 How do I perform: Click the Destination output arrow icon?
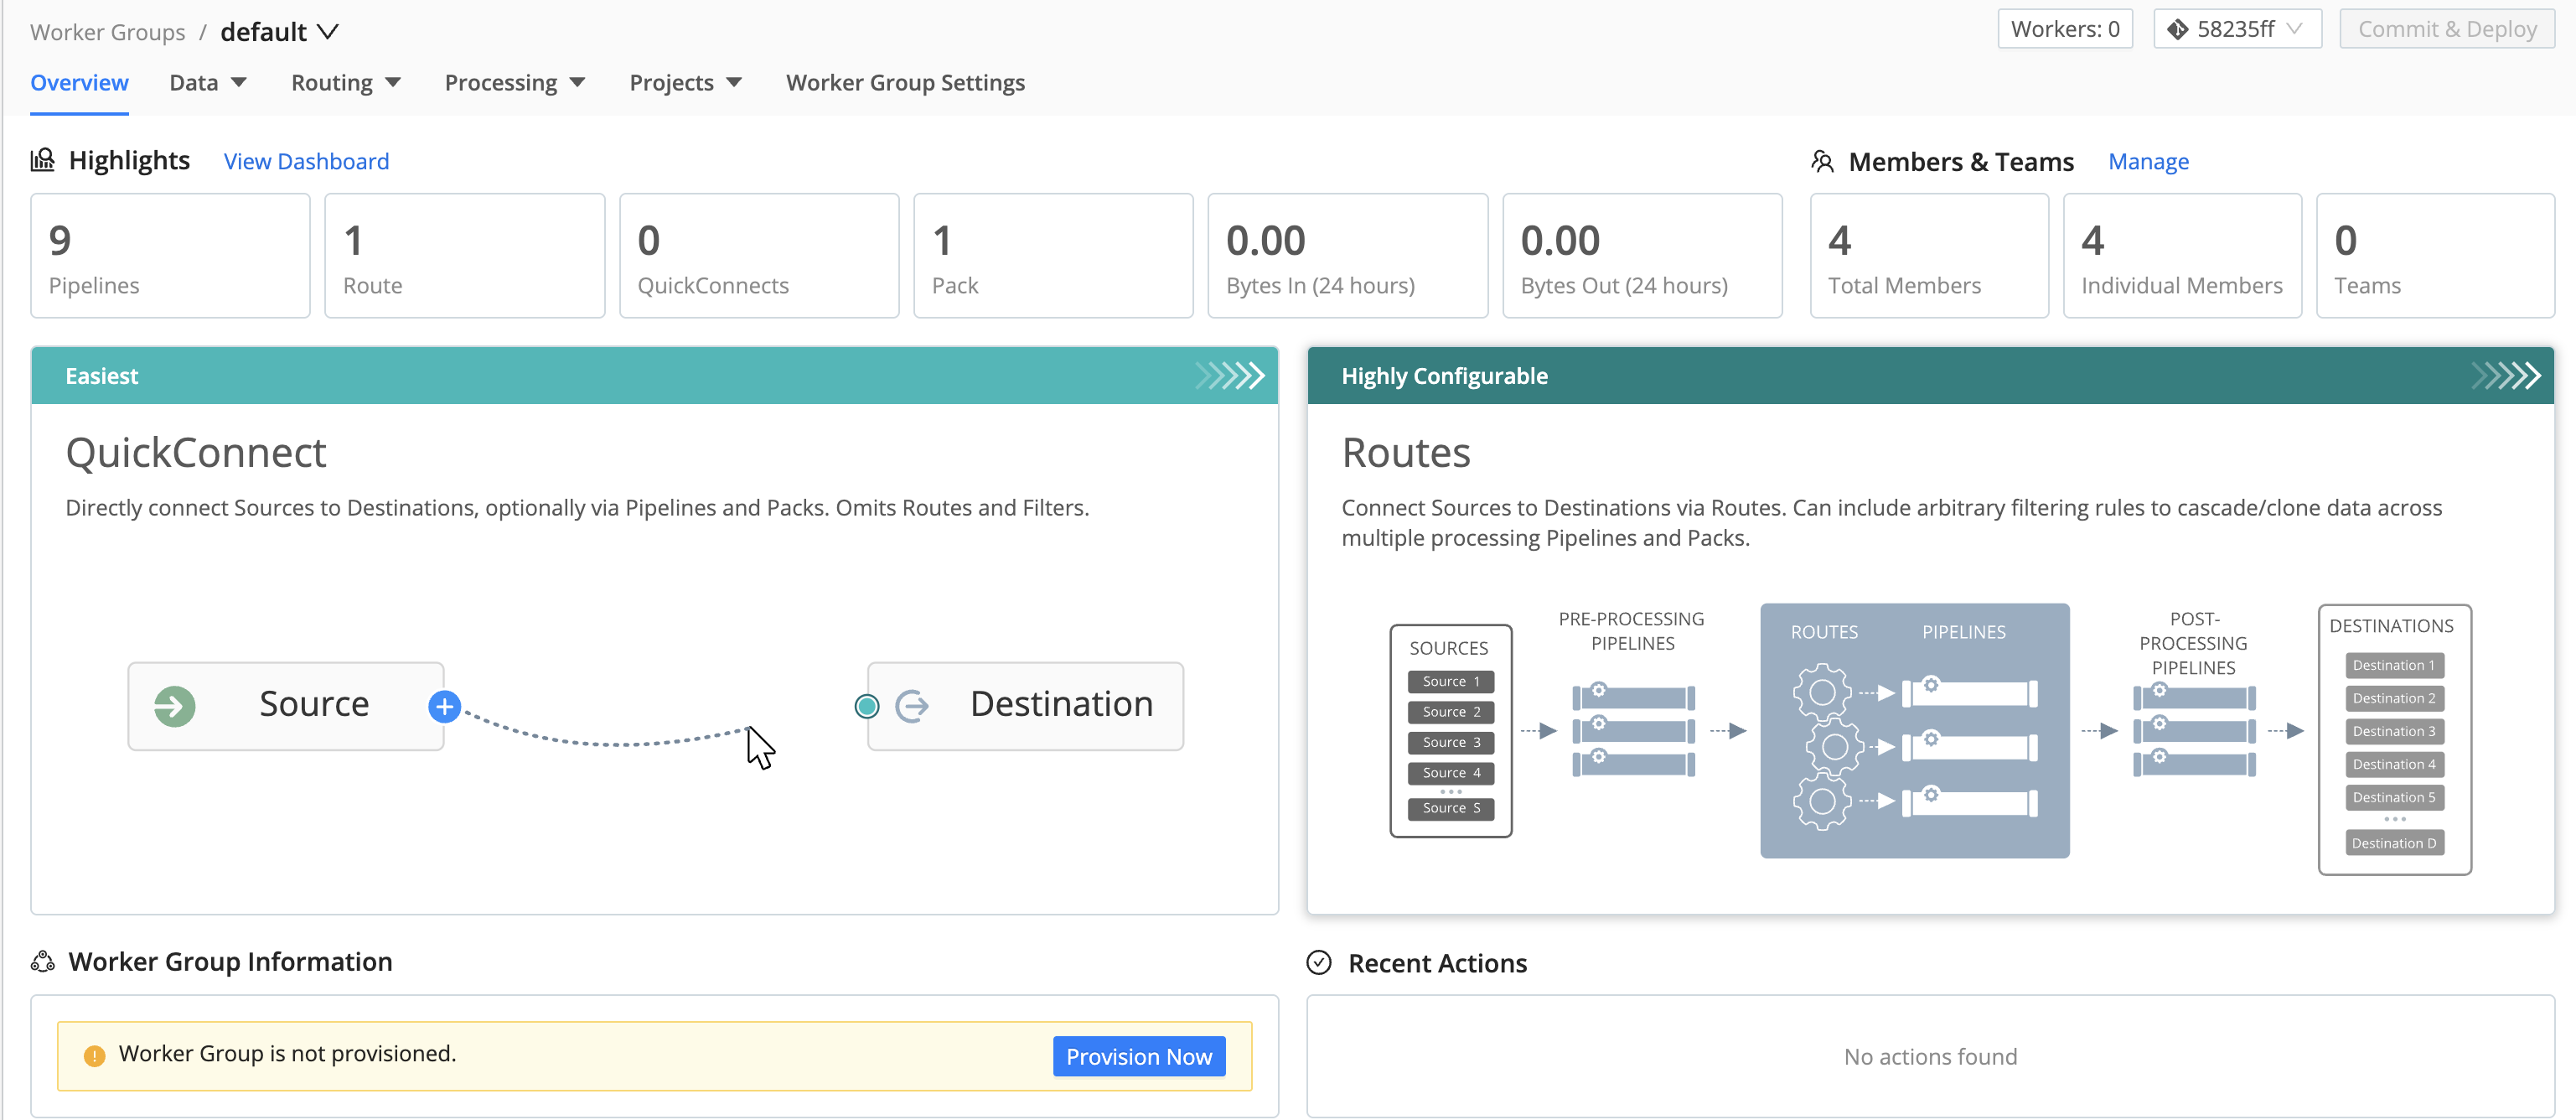pos(911,707)
